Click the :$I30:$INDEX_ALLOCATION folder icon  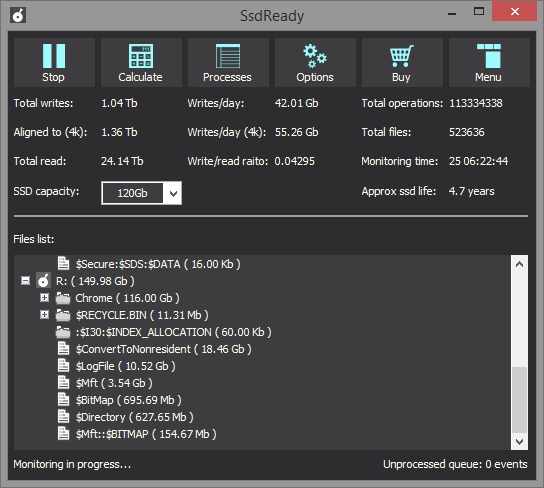tap(63, 332)
